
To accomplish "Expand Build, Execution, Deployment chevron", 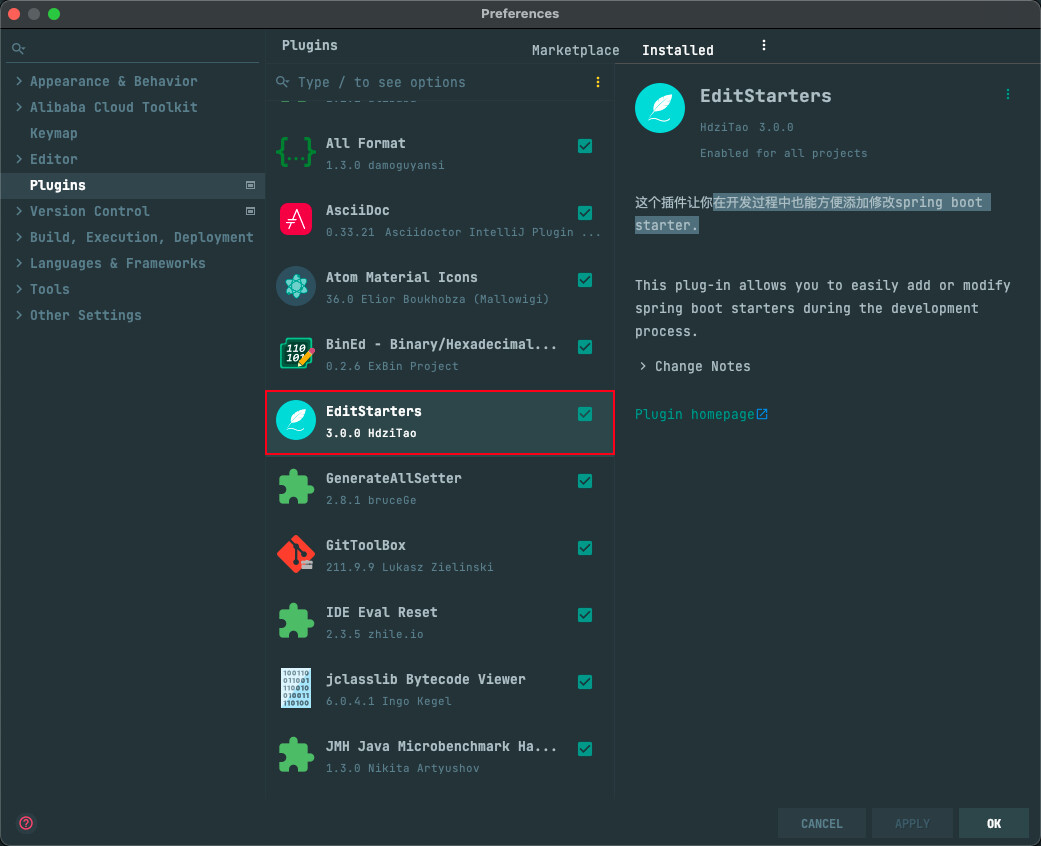I will click(x=19, y=237).
